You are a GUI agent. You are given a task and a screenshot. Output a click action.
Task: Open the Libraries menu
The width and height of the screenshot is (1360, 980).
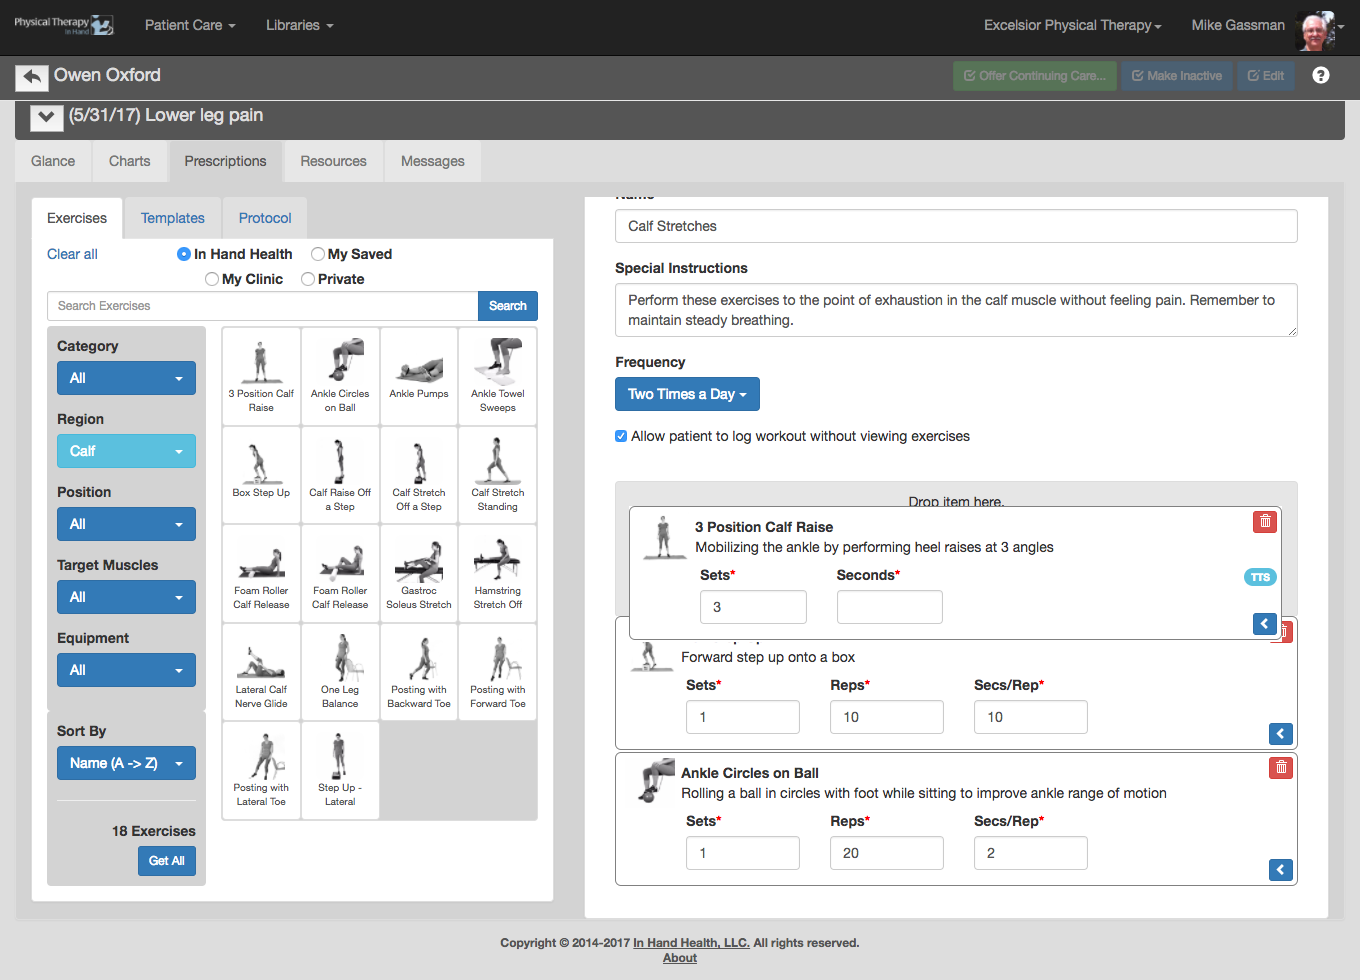[x=300, y=25]
